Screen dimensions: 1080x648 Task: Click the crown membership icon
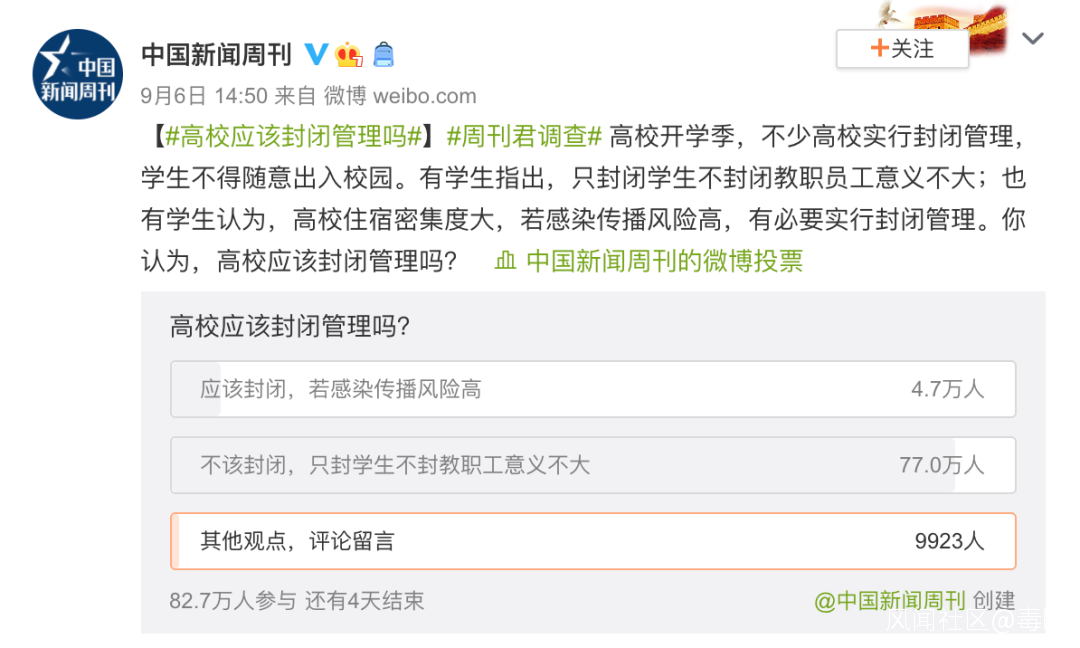349,54
